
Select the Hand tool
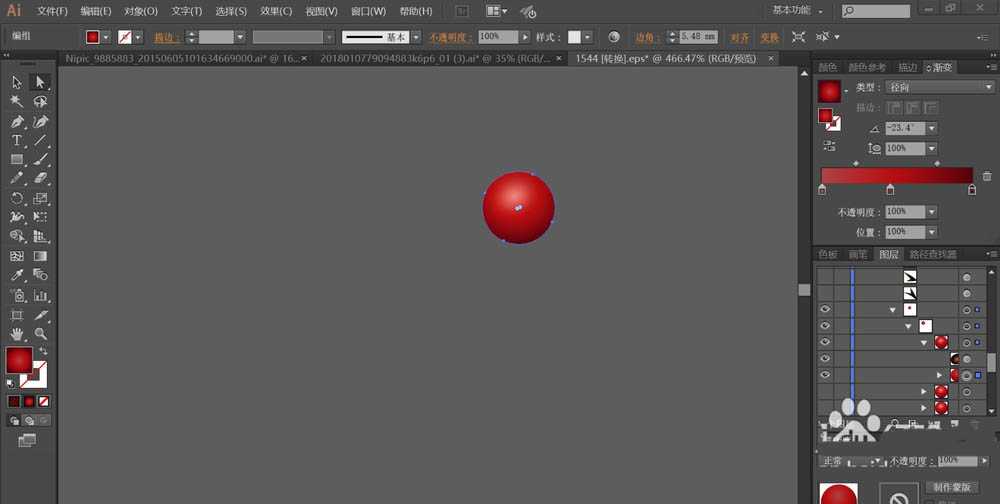17,334
